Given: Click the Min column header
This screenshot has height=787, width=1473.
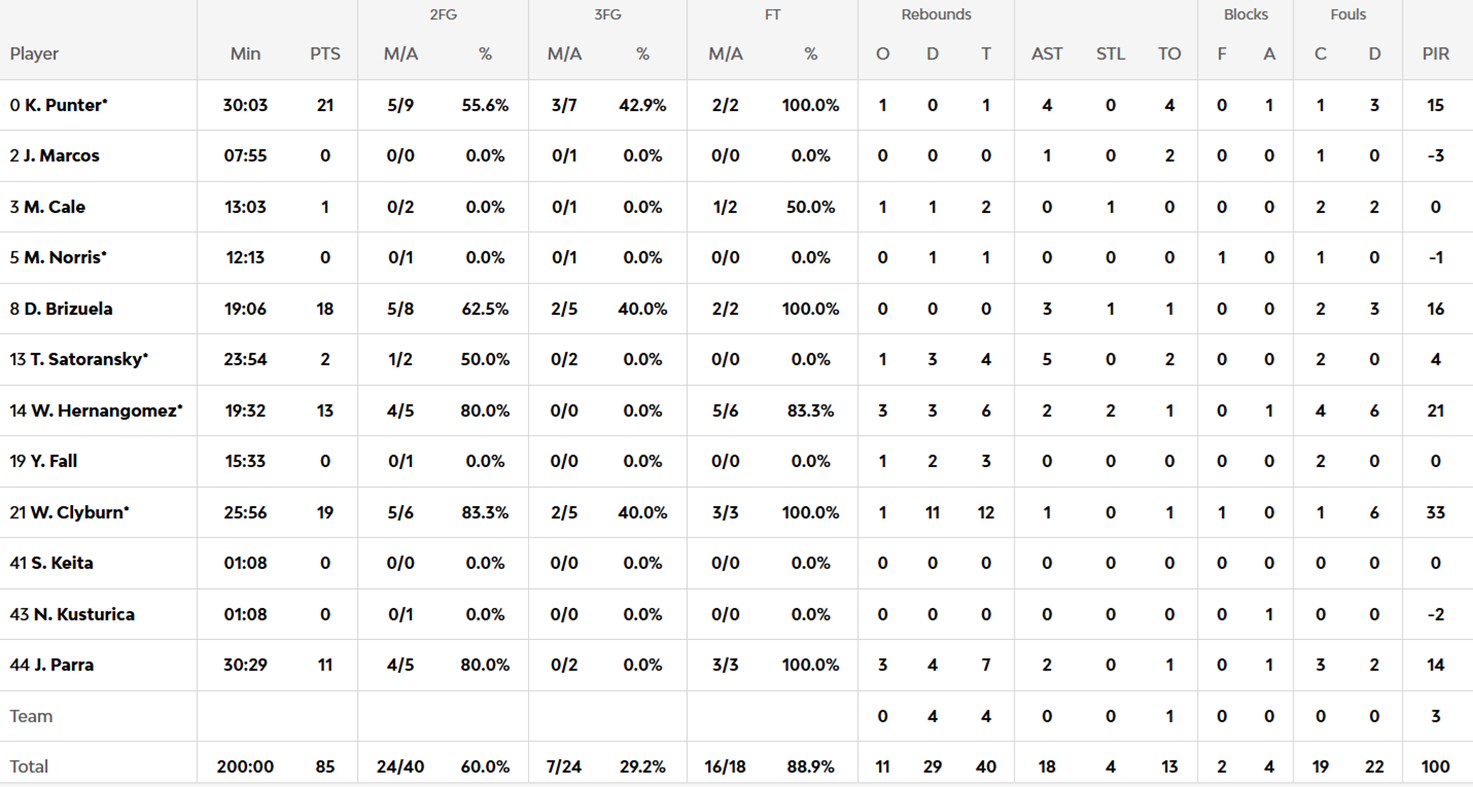Looking at the screenshot, I should (245, 54).
